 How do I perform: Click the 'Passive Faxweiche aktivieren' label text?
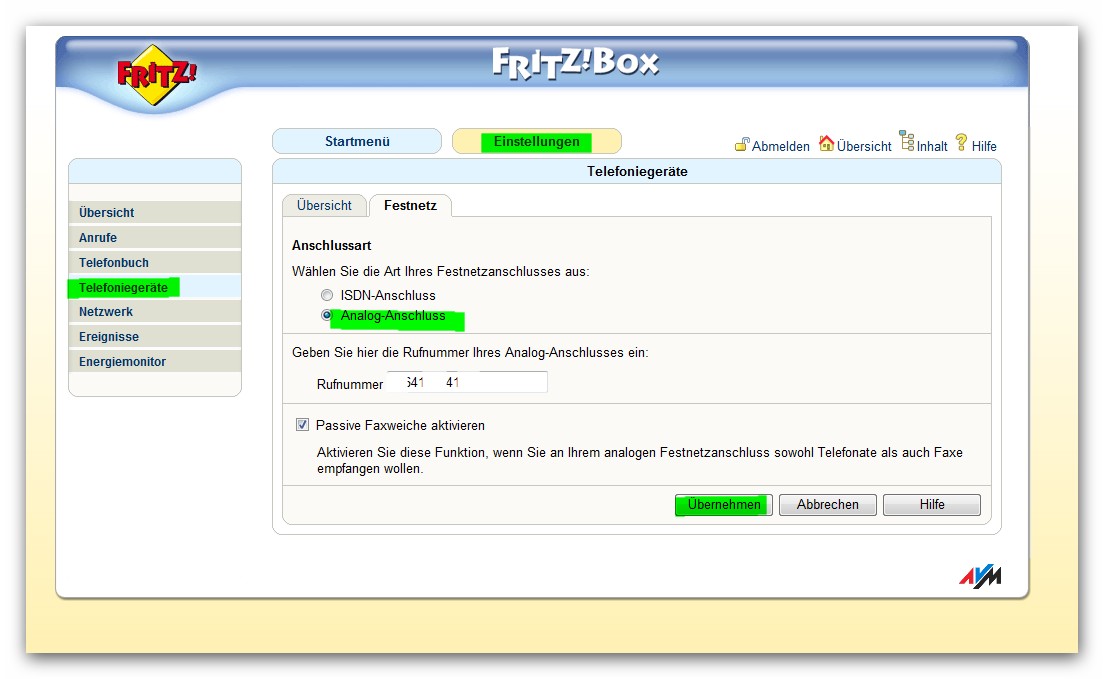pyautogui.click(x=400, y=425)
